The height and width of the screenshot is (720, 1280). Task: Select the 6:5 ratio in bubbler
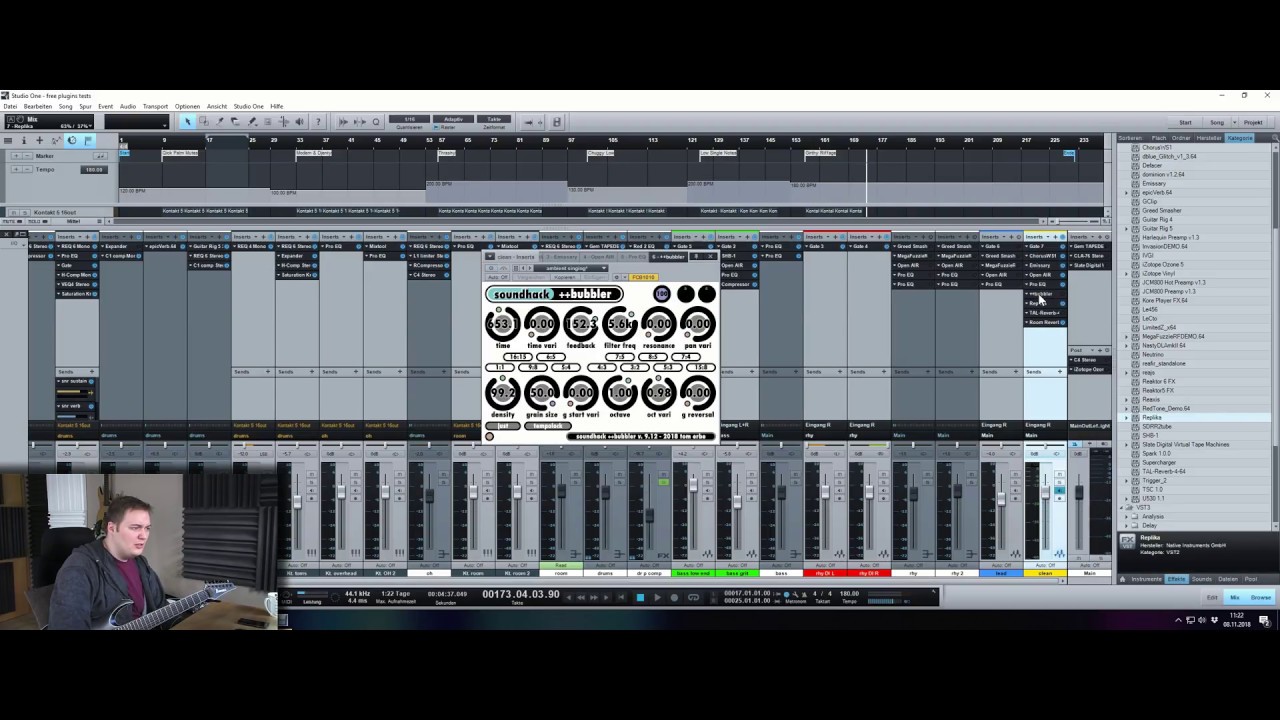(551, 357)
